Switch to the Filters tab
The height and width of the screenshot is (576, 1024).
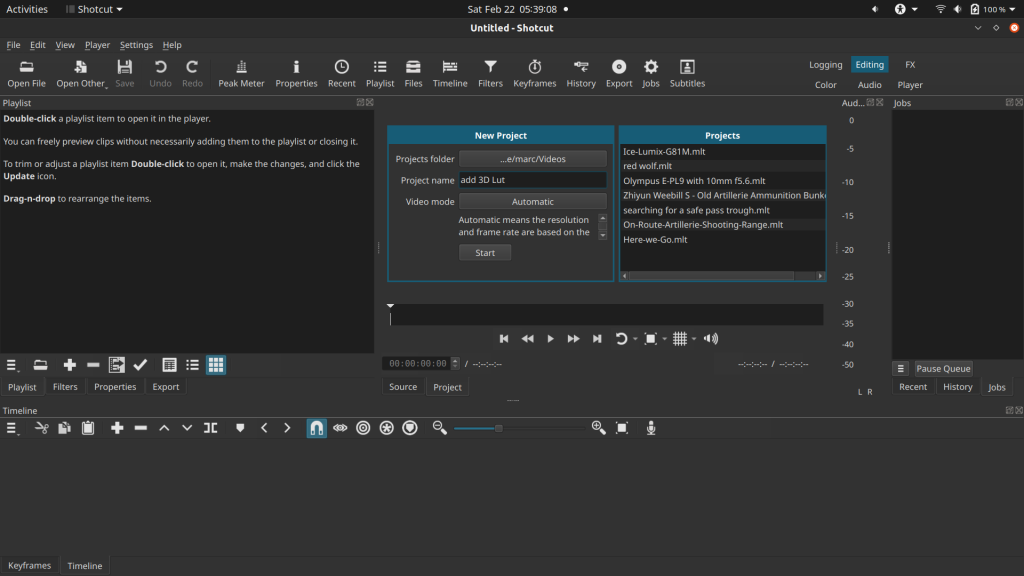pyautogui.click(x=65, y=387)
